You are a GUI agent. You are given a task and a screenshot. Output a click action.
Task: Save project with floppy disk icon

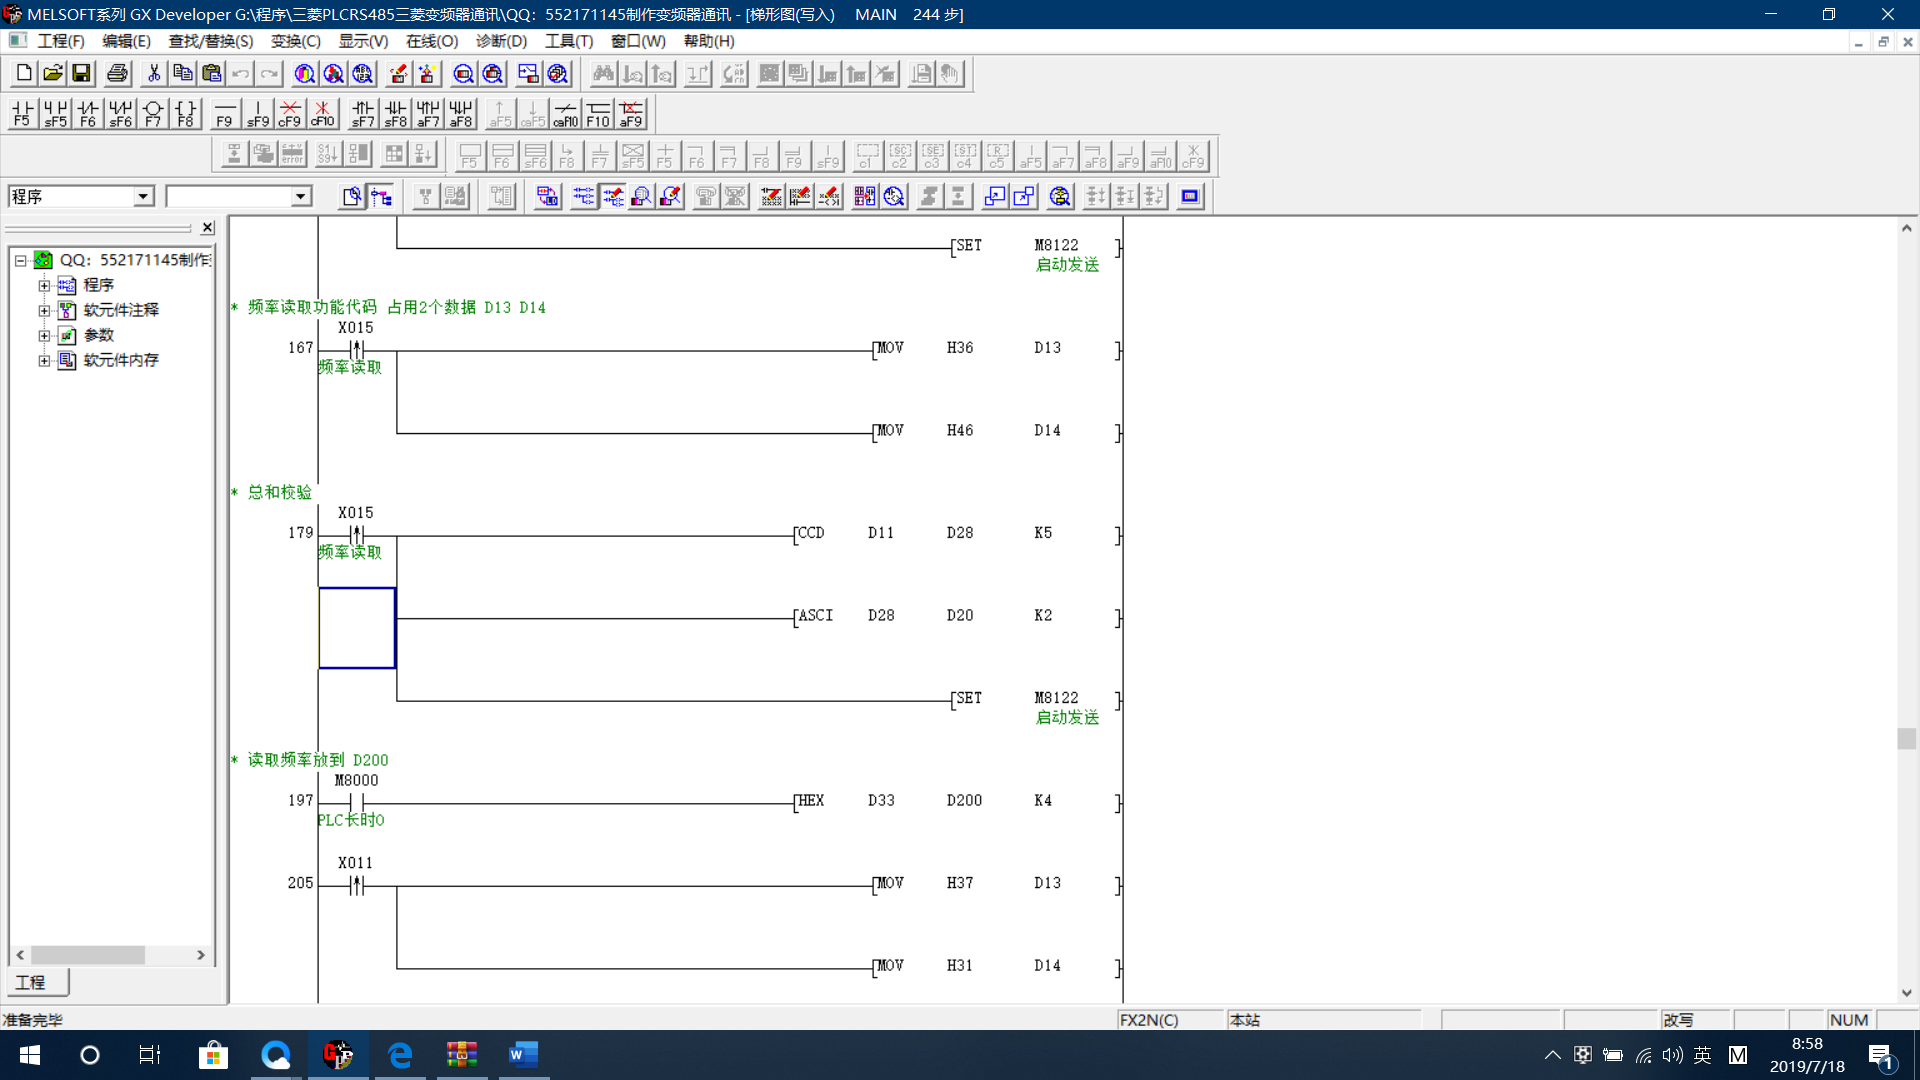click(82, 73)
